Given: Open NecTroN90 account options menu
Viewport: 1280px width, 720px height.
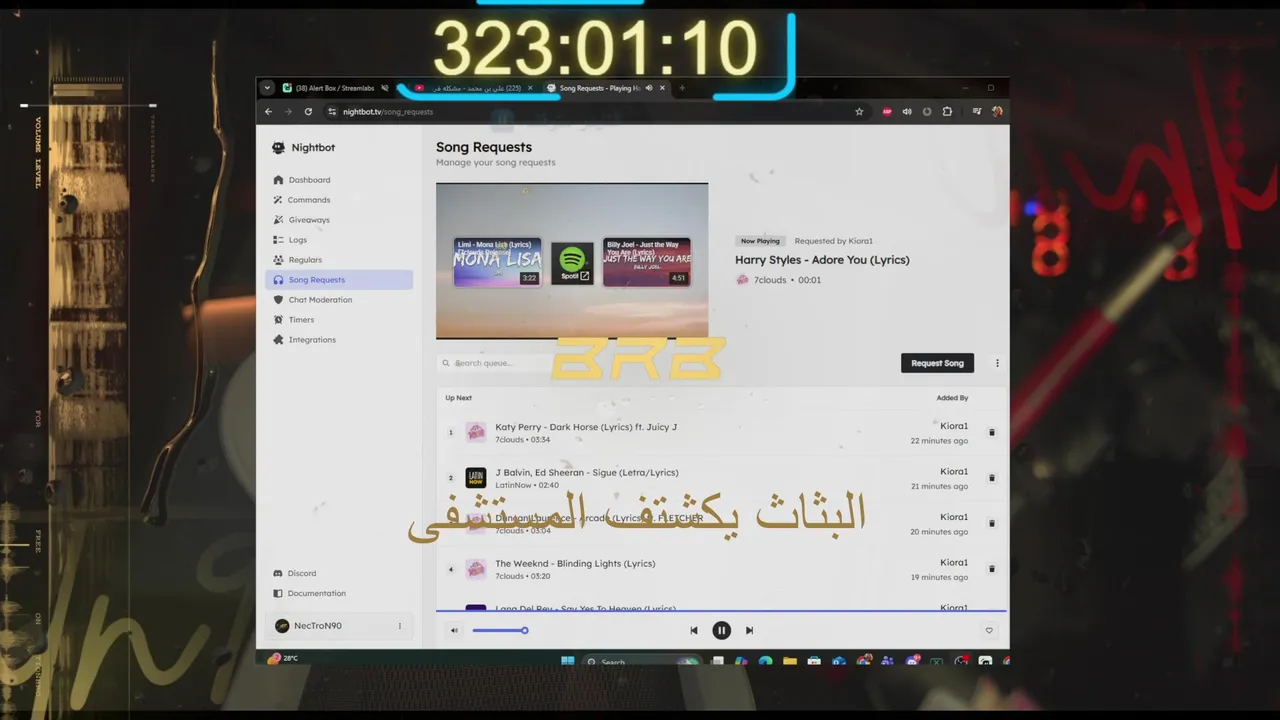Looking at the screenshot, I should coord(400,626).
